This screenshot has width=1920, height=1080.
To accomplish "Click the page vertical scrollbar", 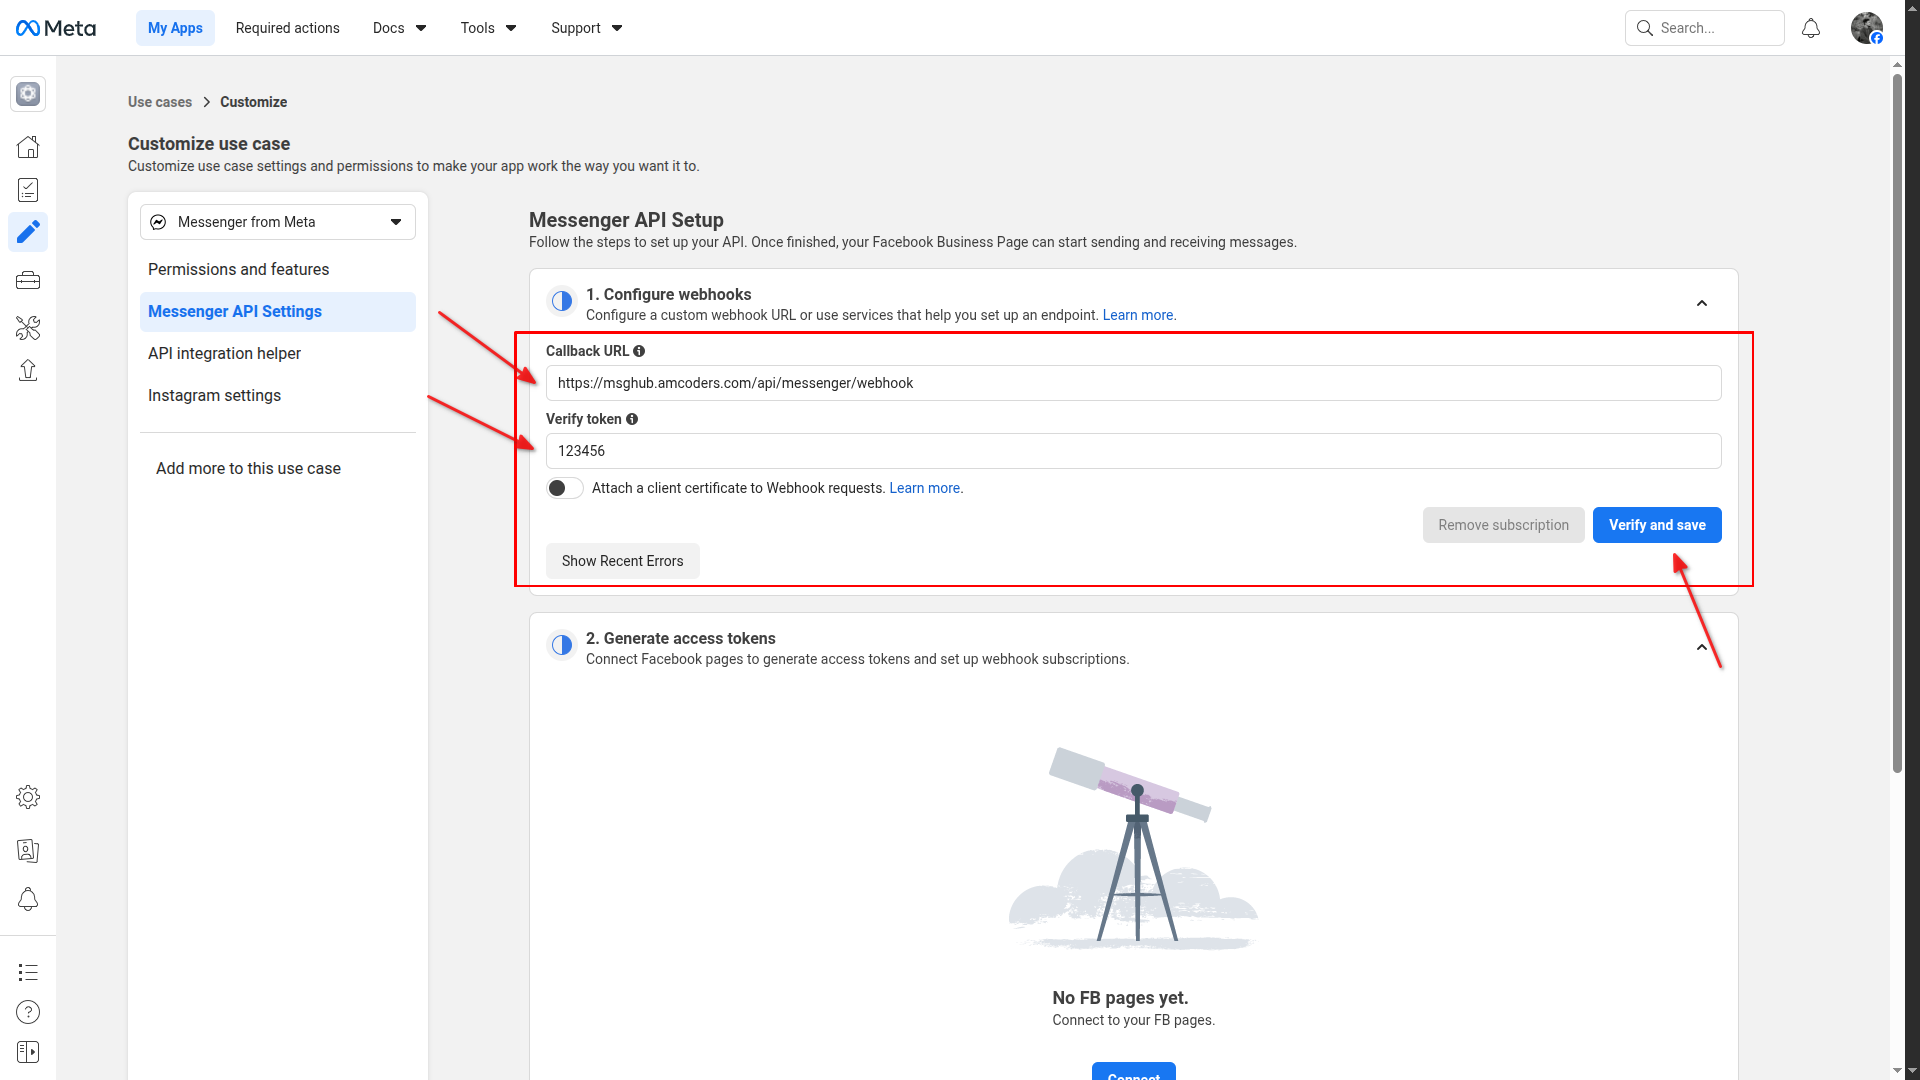I will [1897, 420].
